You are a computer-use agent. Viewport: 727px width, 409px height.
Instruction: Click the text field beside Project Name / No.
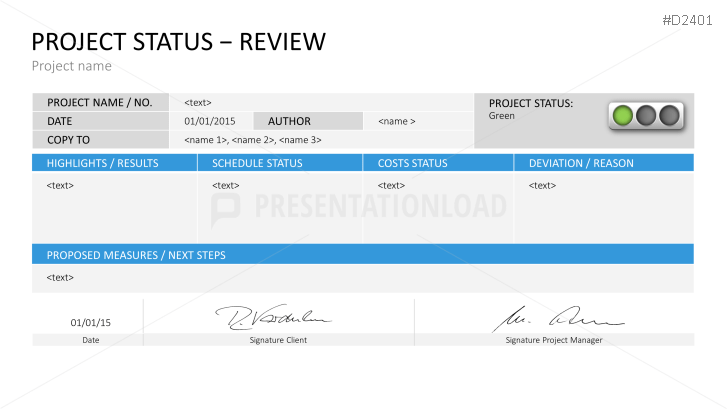[198, 102]
